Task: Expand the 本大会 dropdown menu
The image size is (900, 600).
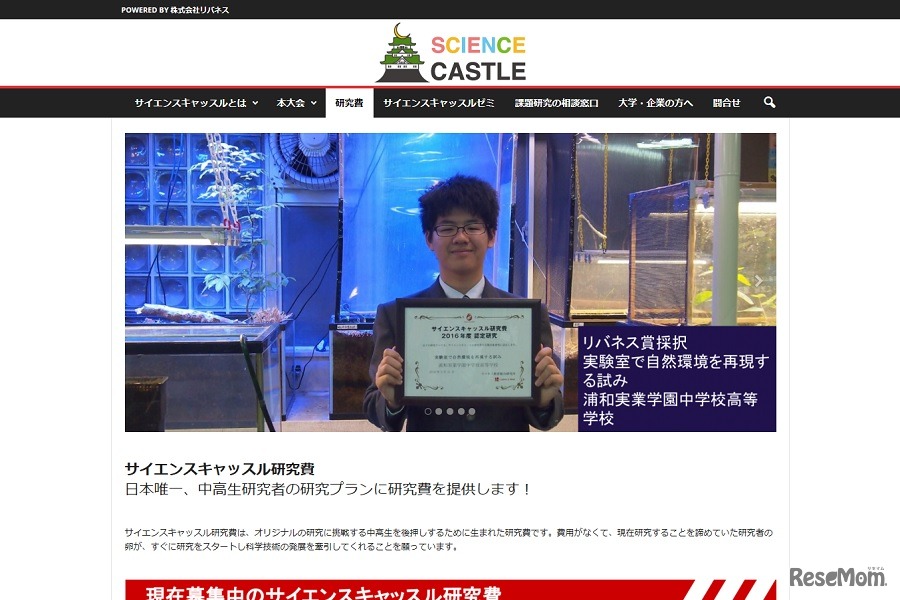Action: [296, 102]
